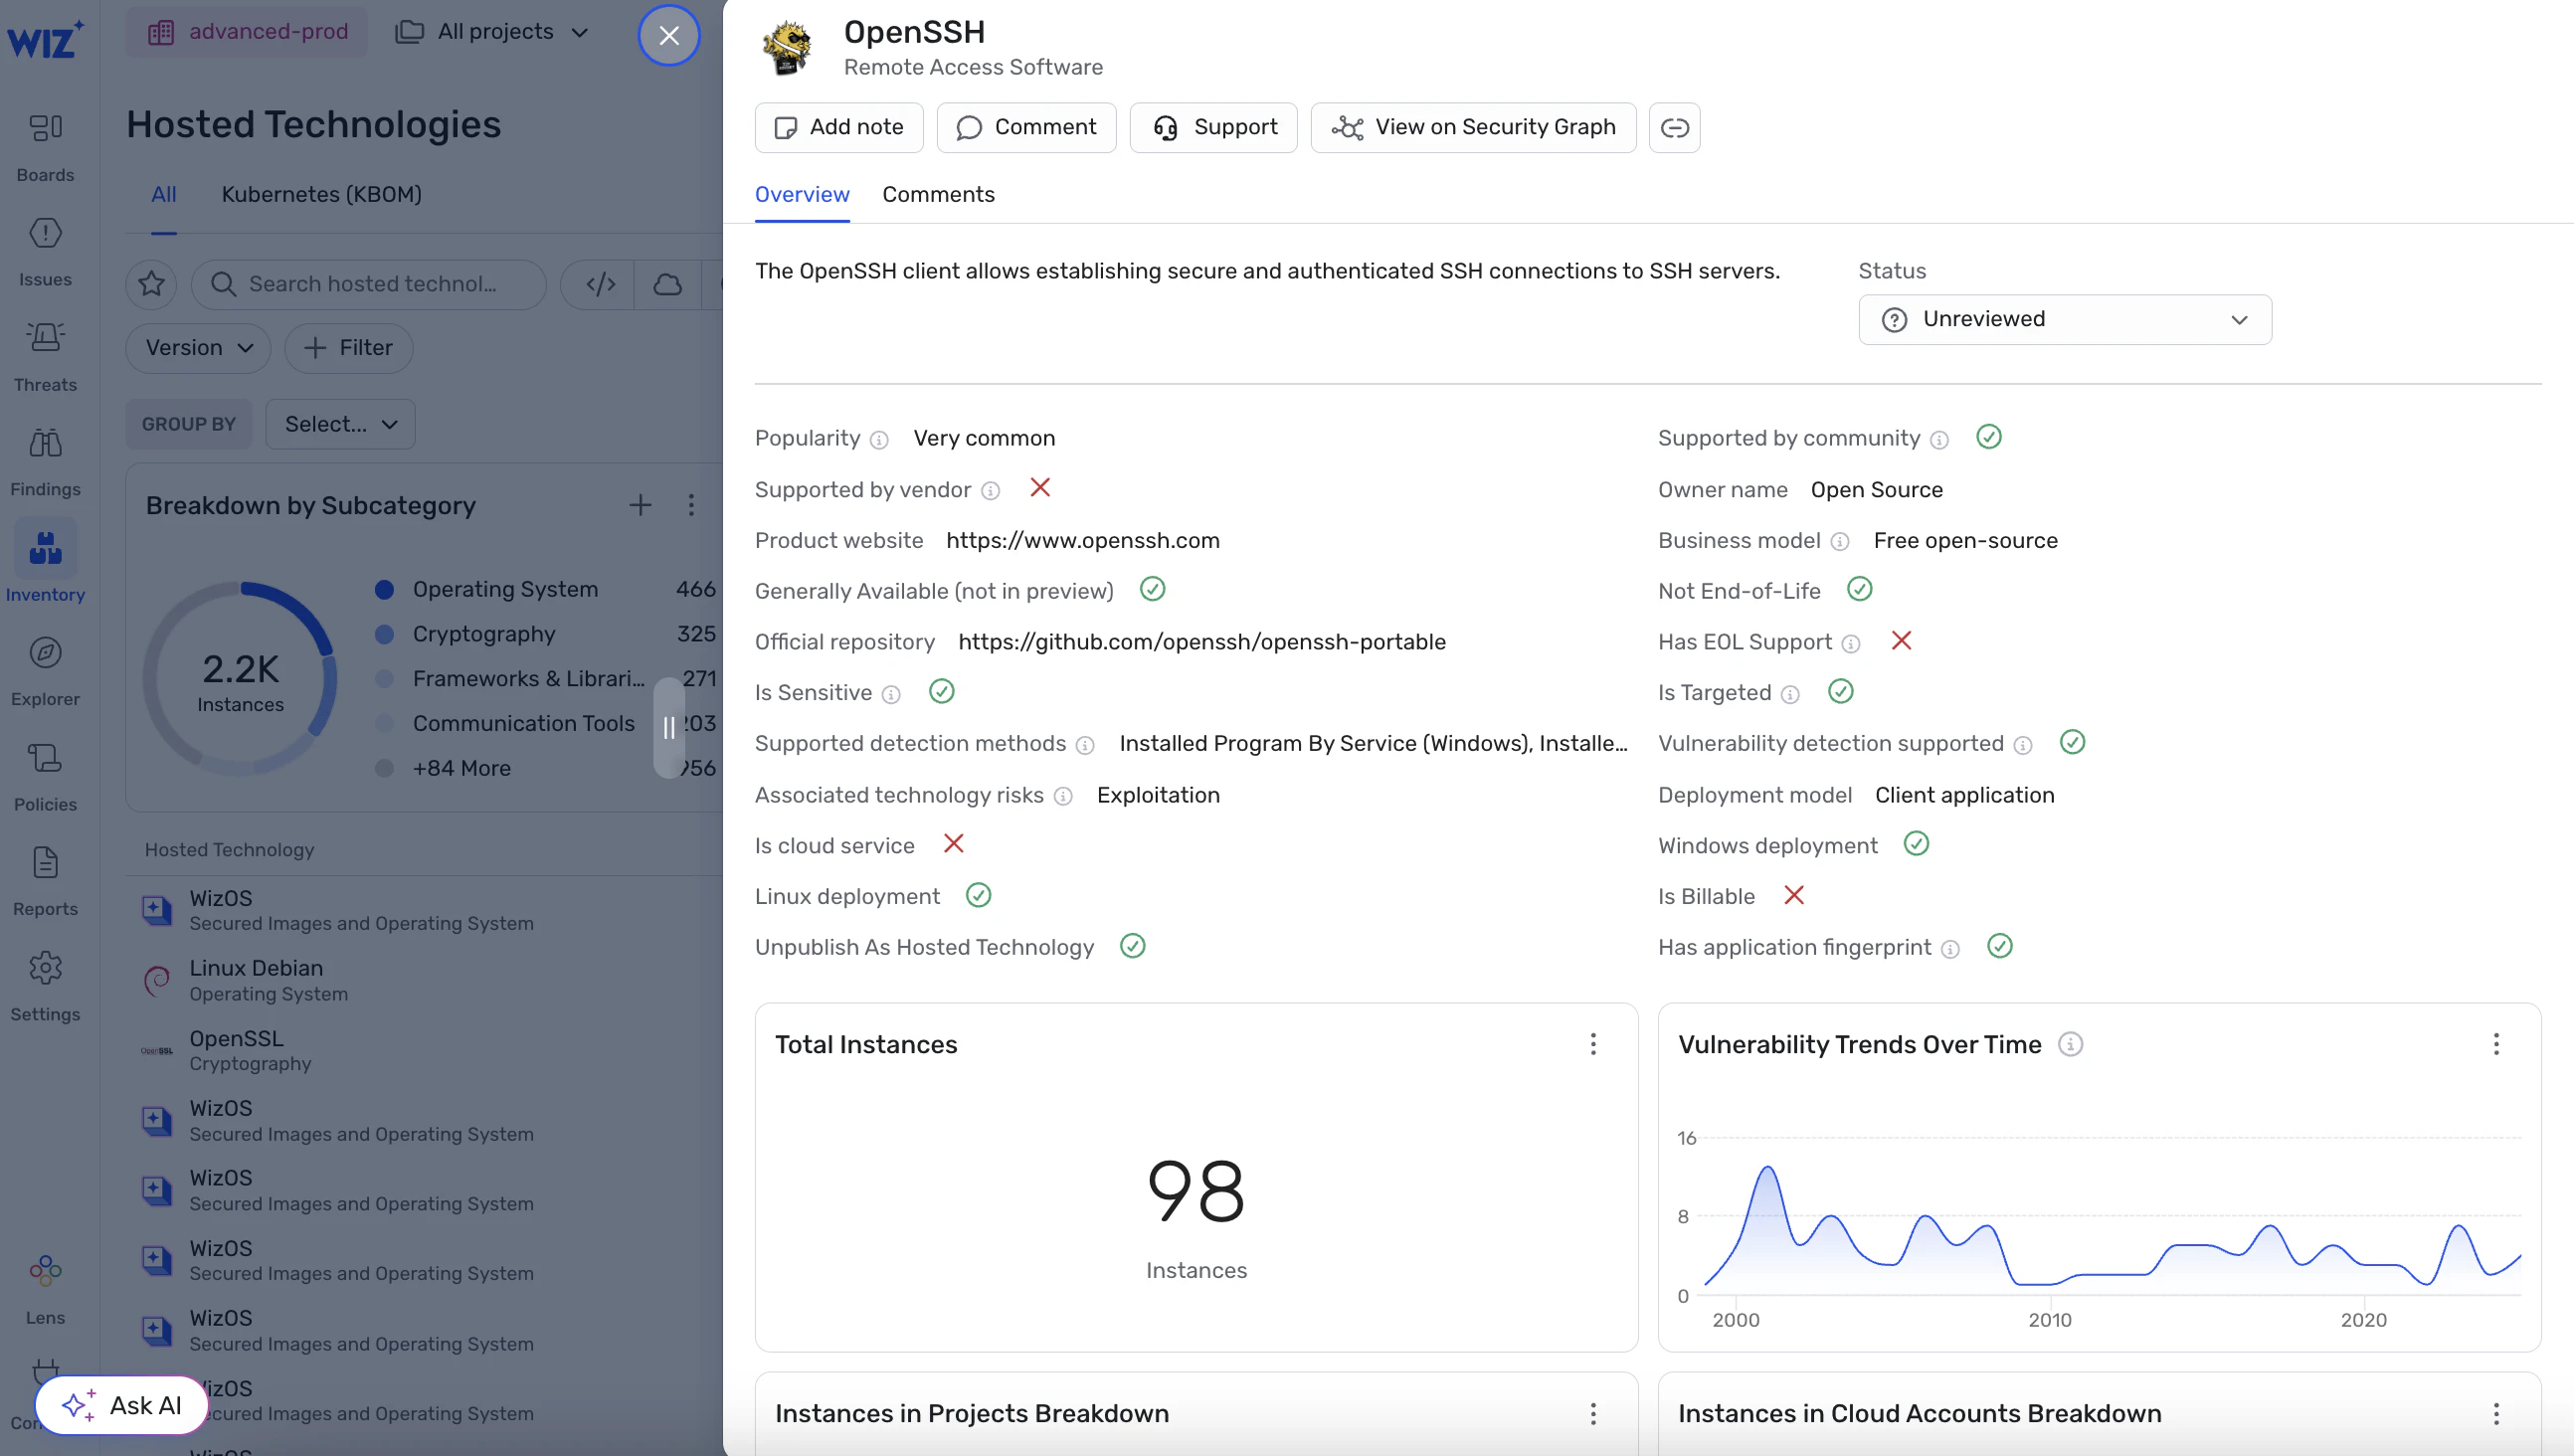Click View on Security Graph button
Viewport: 2574px width, 1456px height.
[1473, 127]
